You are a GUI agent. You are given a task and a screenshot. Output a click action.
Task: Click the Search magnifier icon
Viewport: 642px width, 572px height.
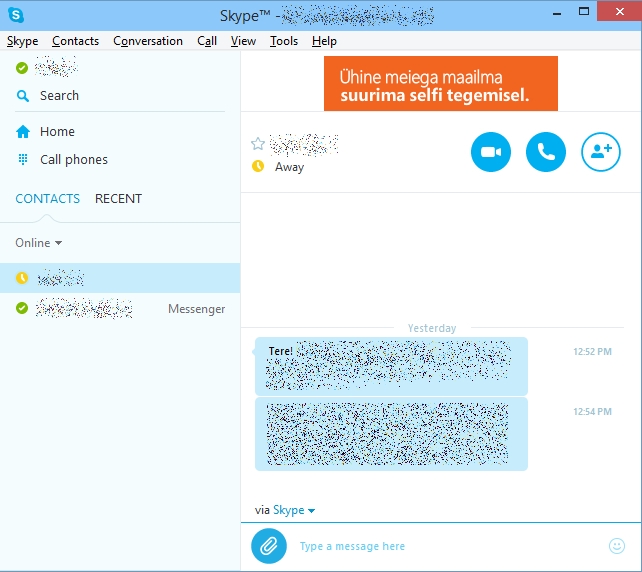[x=23, y=96]
